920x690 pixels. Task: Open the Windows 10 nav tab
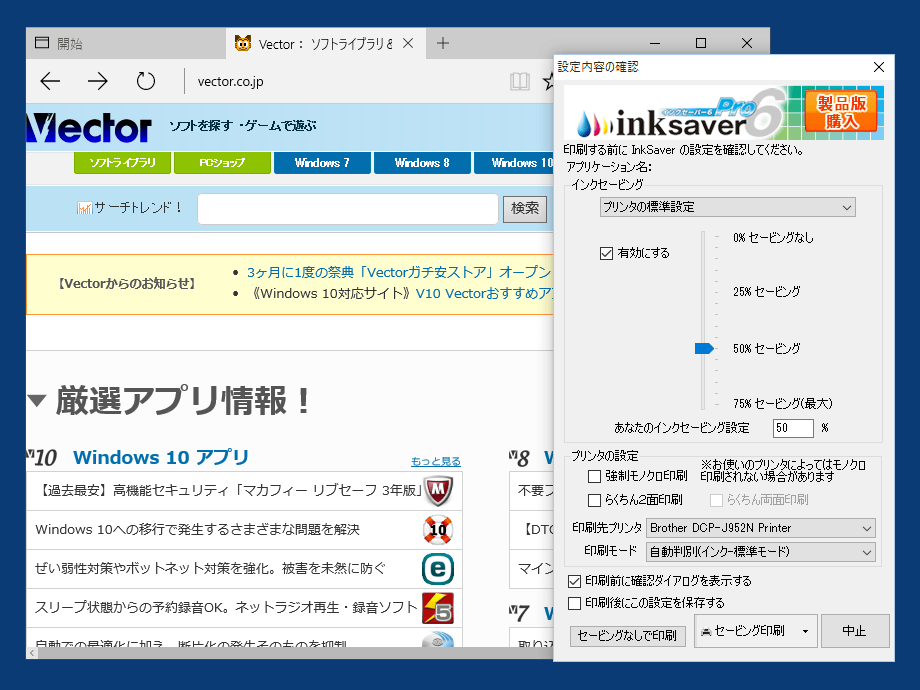pos(514,163)
